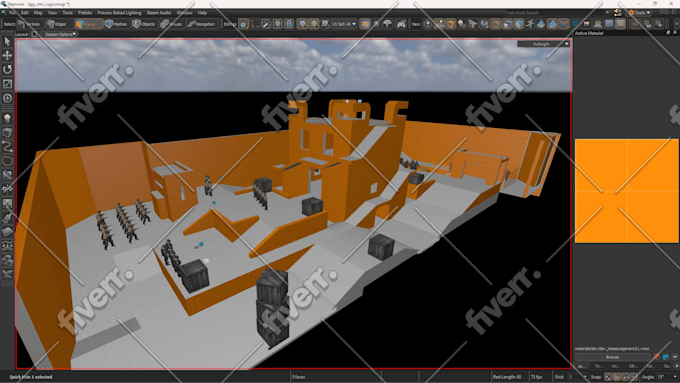Viewport: 680px width, 383px height.
Task: Click the running figure icon in View toolbar
Action: 530,24
